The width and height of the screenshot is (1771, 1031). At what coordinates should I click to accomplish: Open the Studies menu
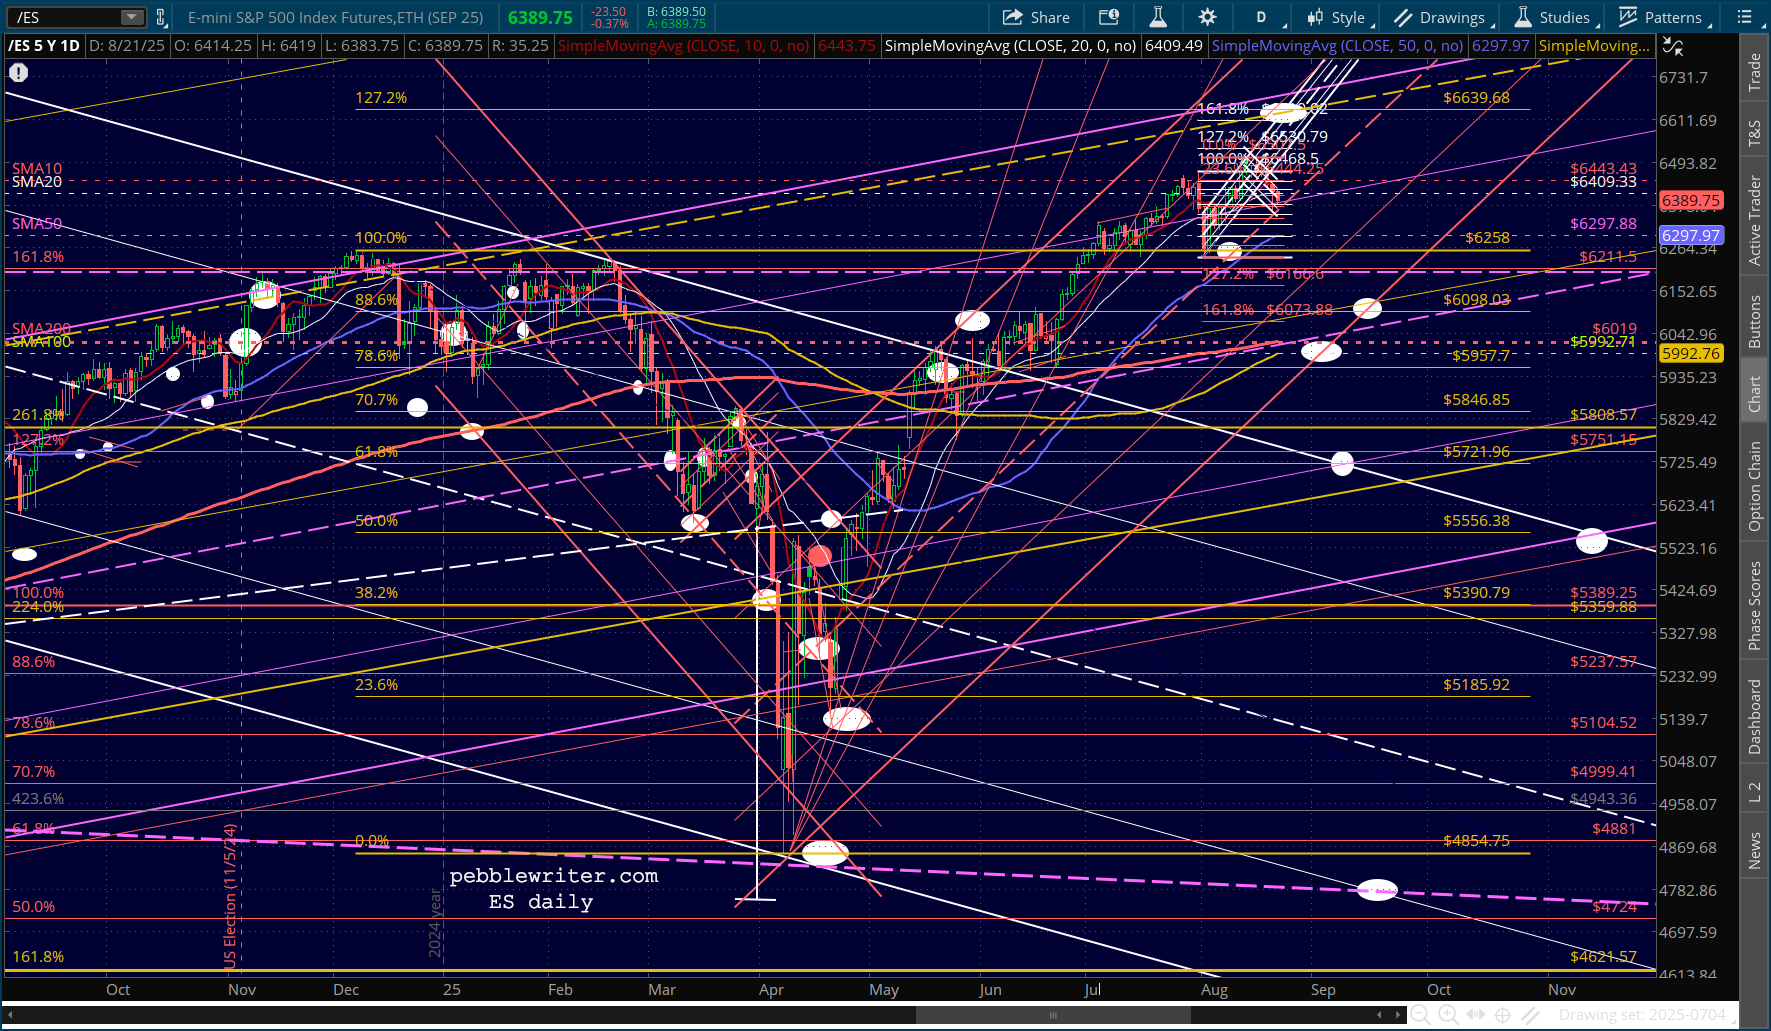click(x=1553, y=17)
